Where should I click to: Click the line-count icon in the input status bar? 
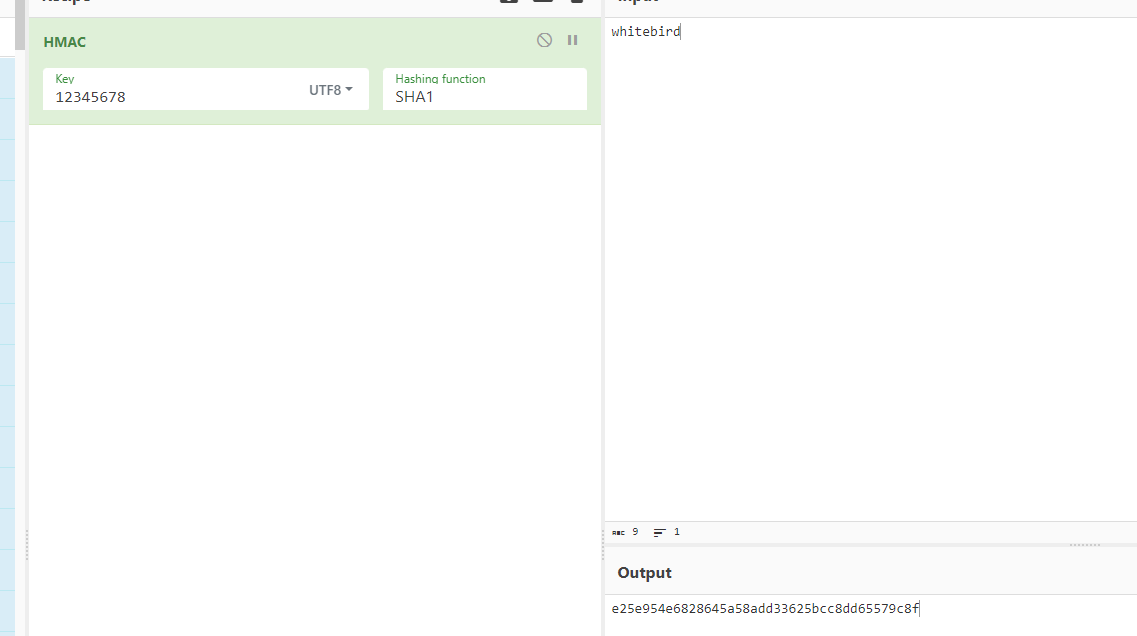point(659,532)
